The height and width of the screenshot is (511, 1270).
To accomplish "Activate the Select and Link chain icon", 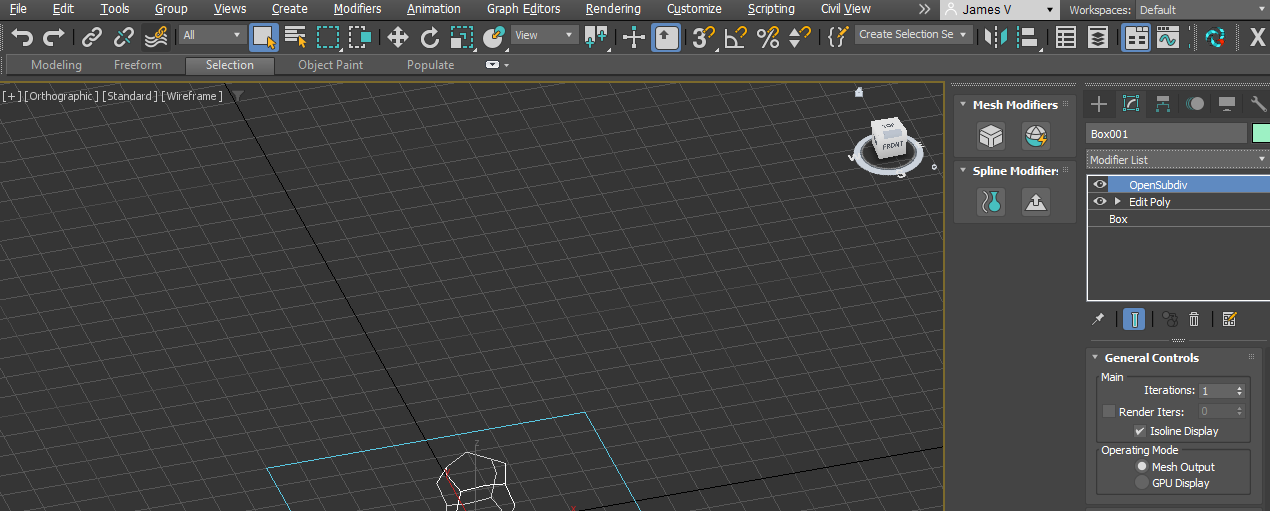I will pyautogui.click(x=92, y=38).
